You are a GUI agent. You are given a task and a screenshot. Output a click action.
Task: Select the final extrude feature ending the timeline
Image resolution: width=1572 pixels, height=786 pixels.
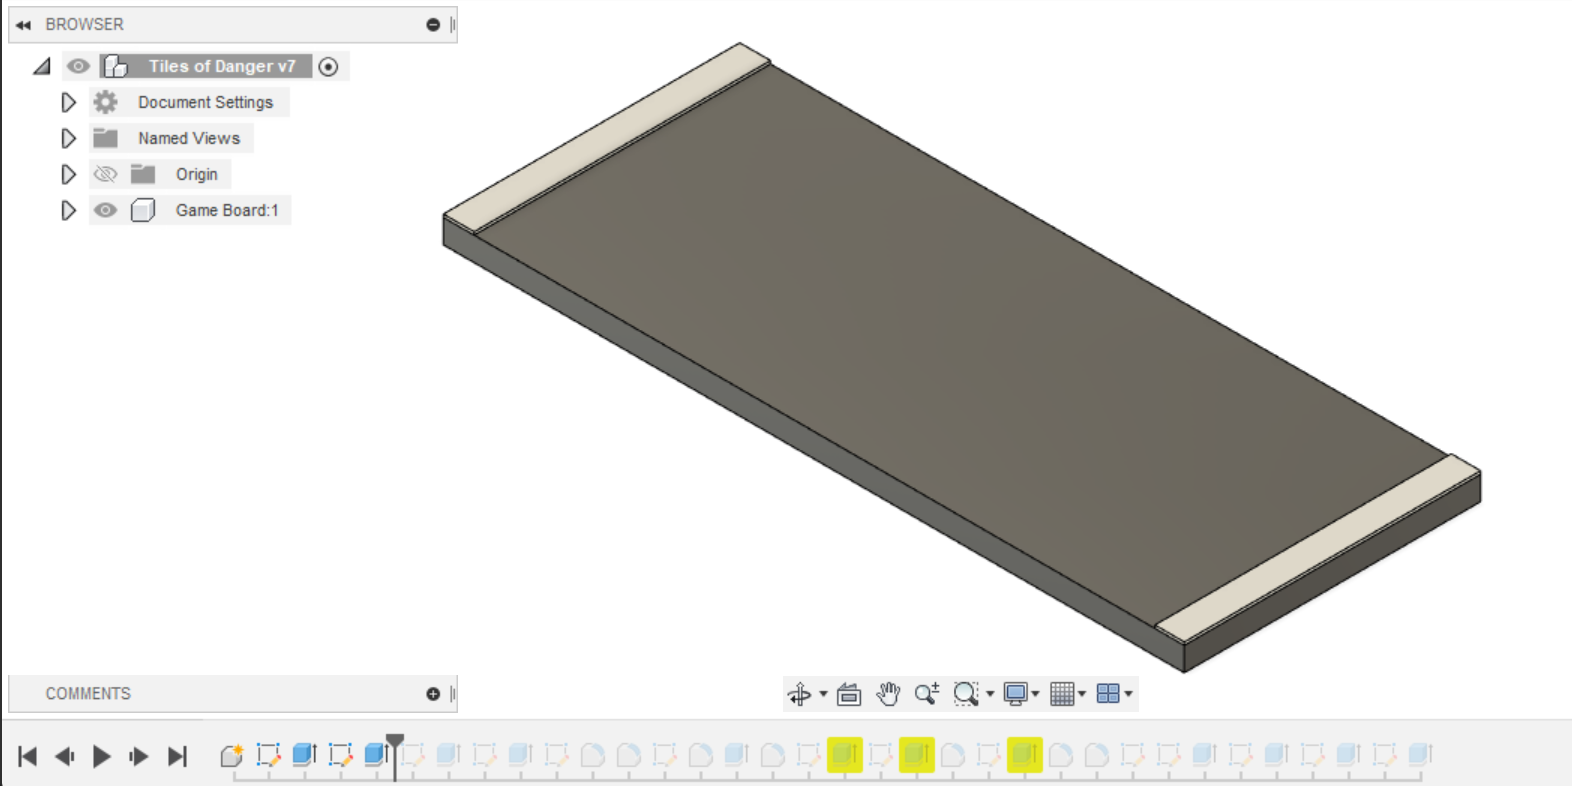coord(1420,755)
